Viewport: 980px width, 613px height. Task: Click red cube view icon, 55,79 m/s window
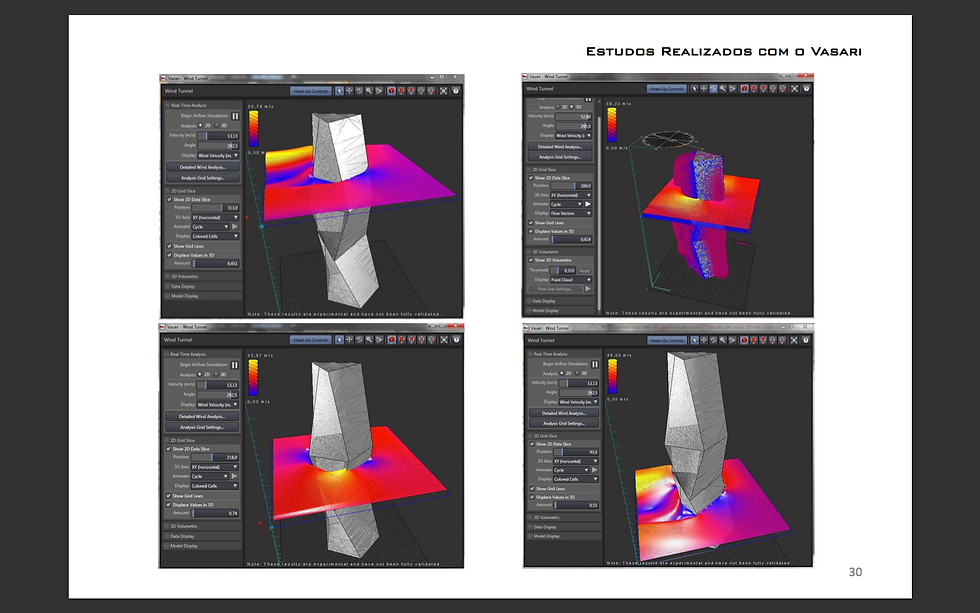coord(392,91)
